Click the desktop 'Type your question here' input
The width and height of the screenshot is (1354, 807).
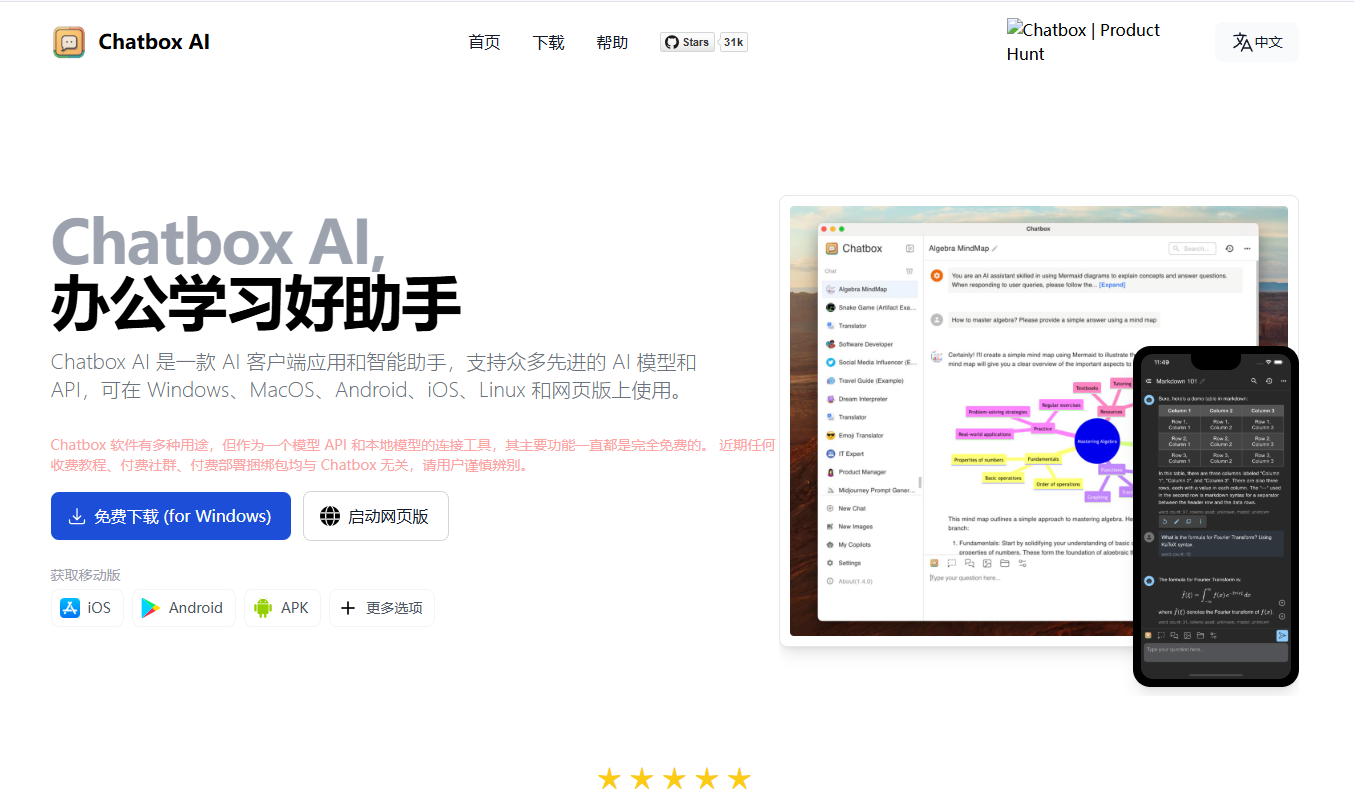coord(1030,578)
